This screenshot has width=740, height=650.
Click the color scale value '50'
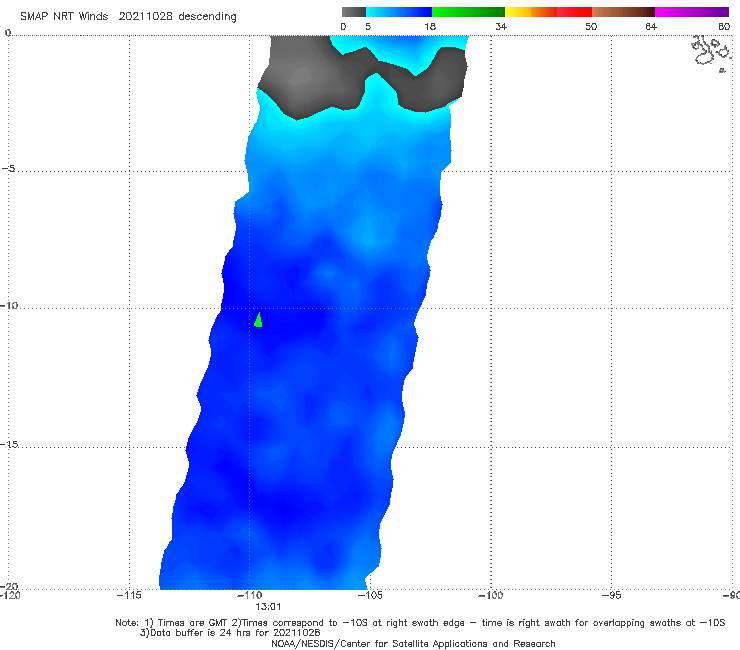(591, 27)
